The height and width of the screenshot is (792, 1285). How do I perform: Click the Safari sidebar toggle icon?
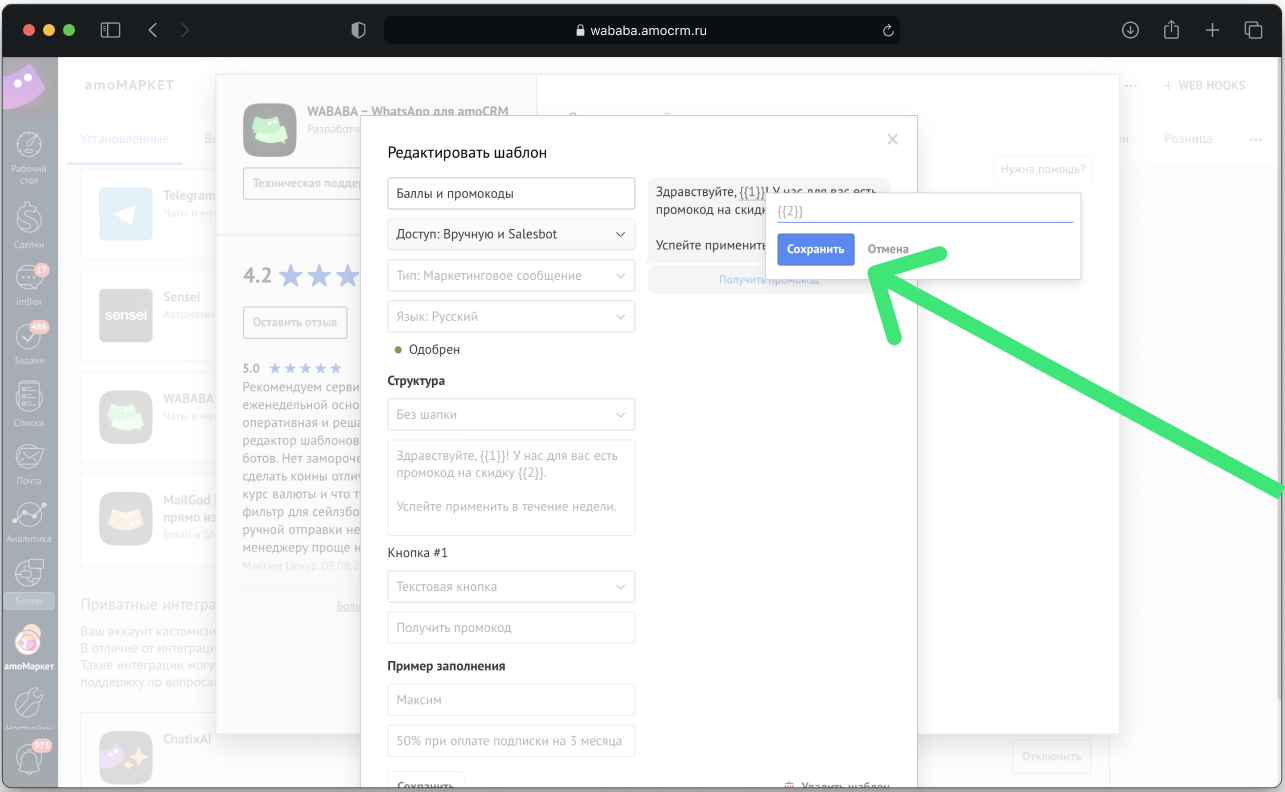[x=110, y=30]
